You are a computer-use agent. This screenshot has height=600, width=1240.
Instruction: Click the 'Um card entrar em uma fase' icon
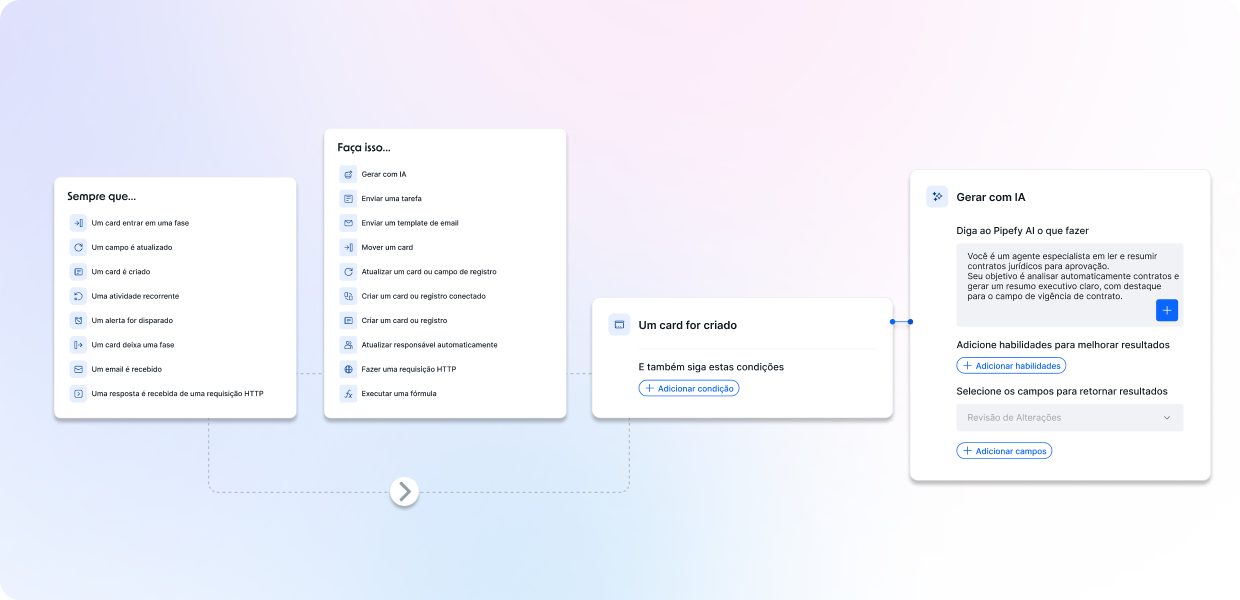(x=78, y=223)
